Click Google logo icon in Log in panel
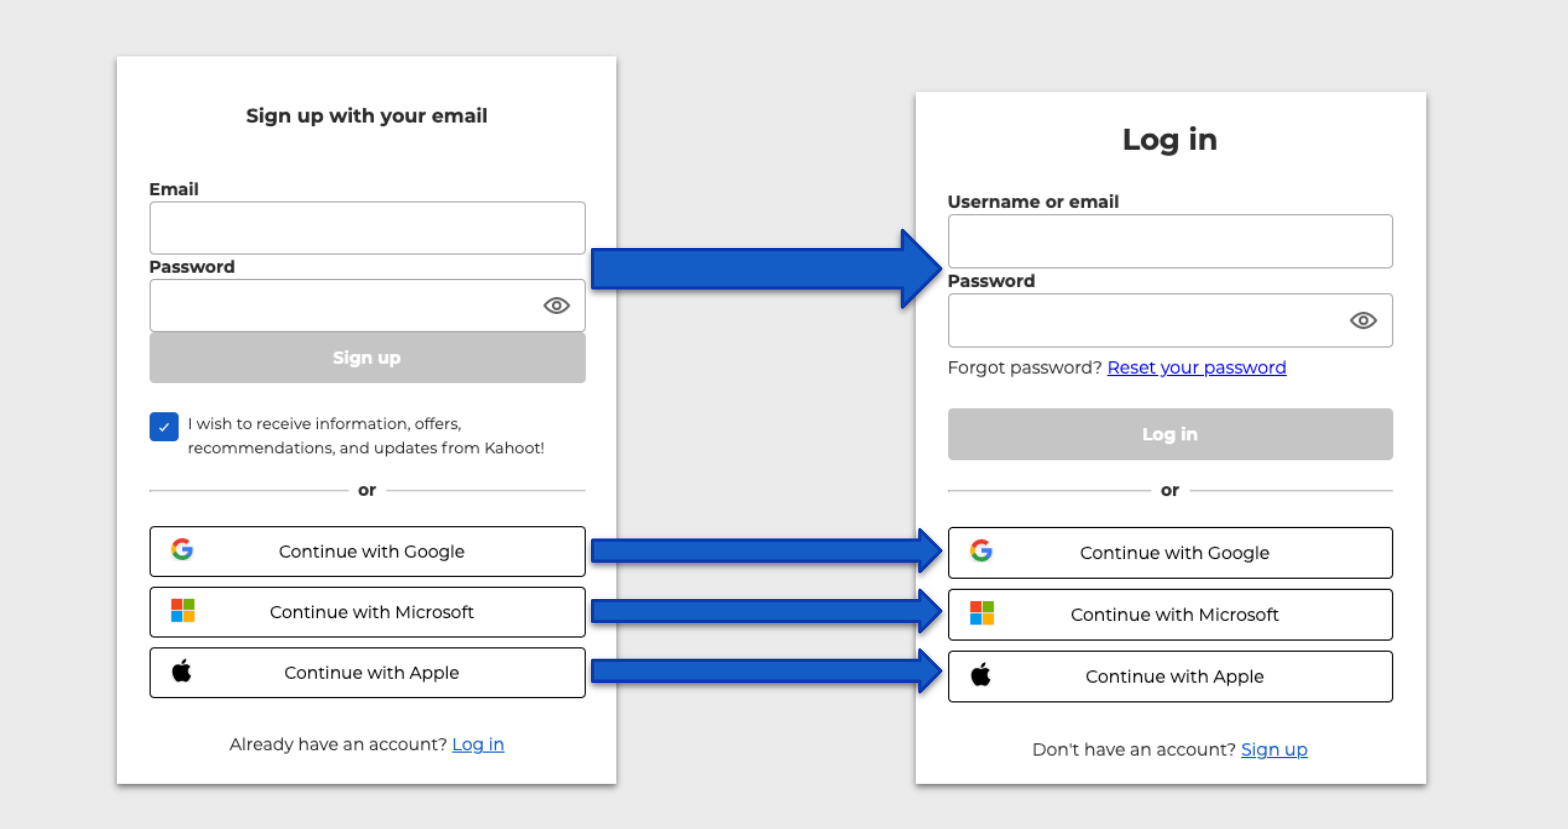Image resolution: width=1568 pixels, height=829 pixels. pyautogui.click(x=982, y=551)
